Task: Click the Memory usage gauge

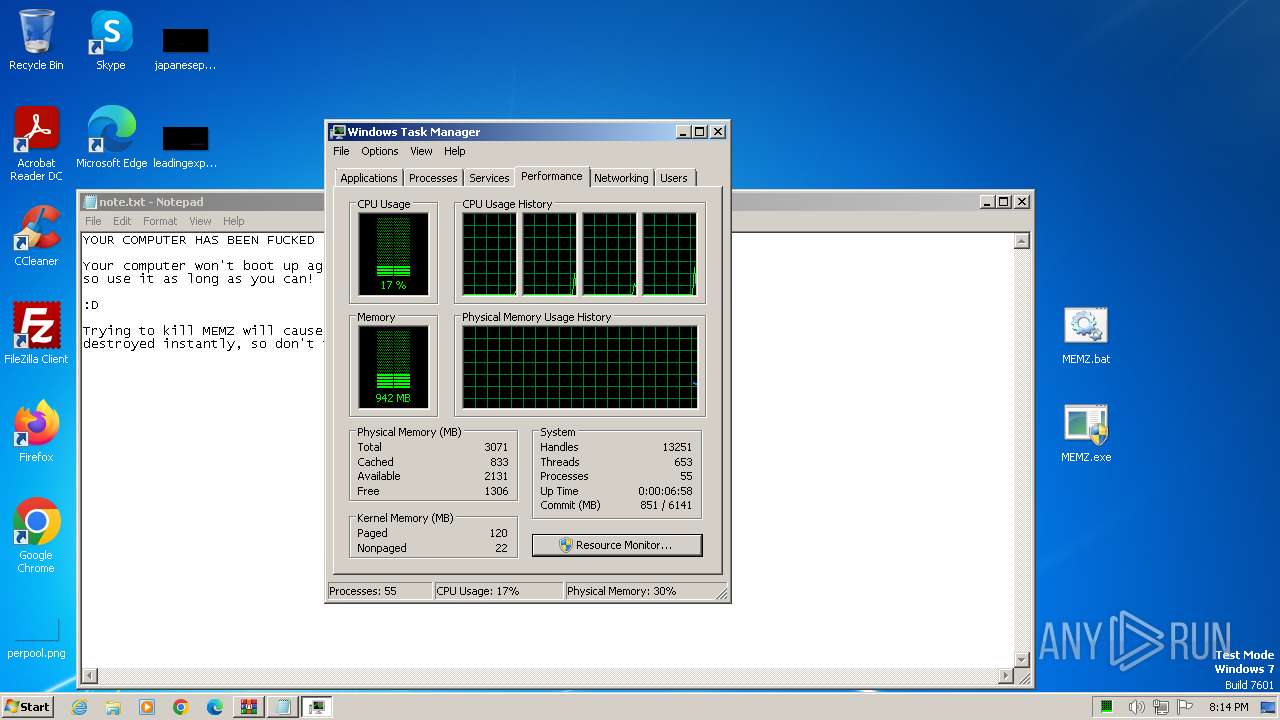Action: coord(393,367)
